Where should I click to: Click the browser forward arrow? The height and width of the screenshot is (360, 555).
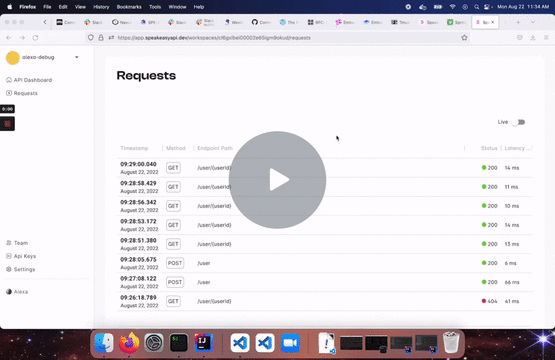pos(22,38)
